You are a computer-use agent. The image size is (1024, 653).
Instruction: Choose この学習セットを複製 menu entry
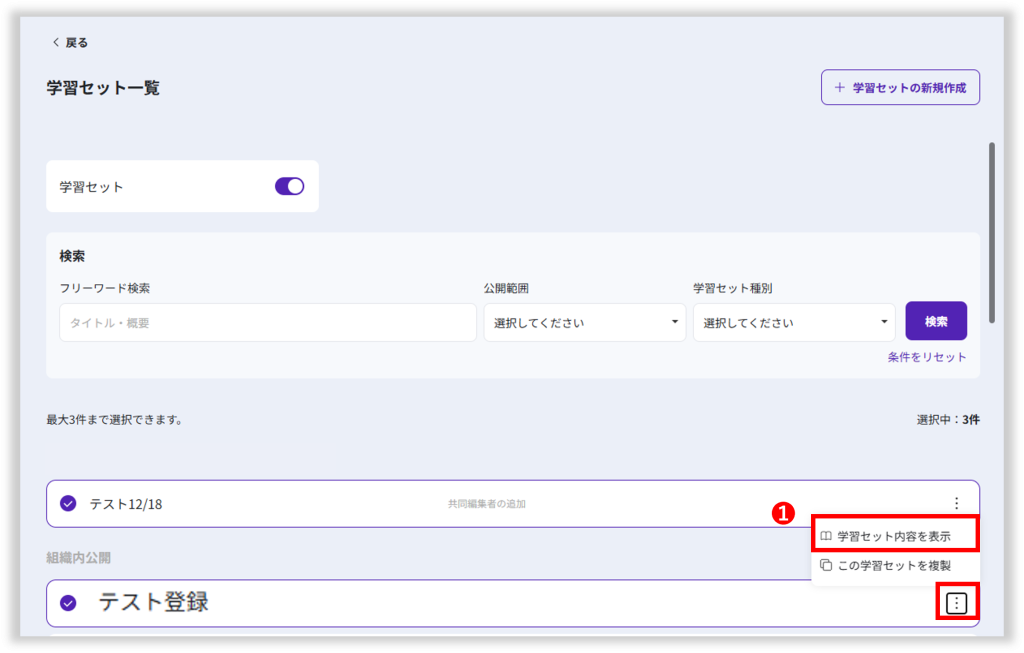click(x=894, y=565)
